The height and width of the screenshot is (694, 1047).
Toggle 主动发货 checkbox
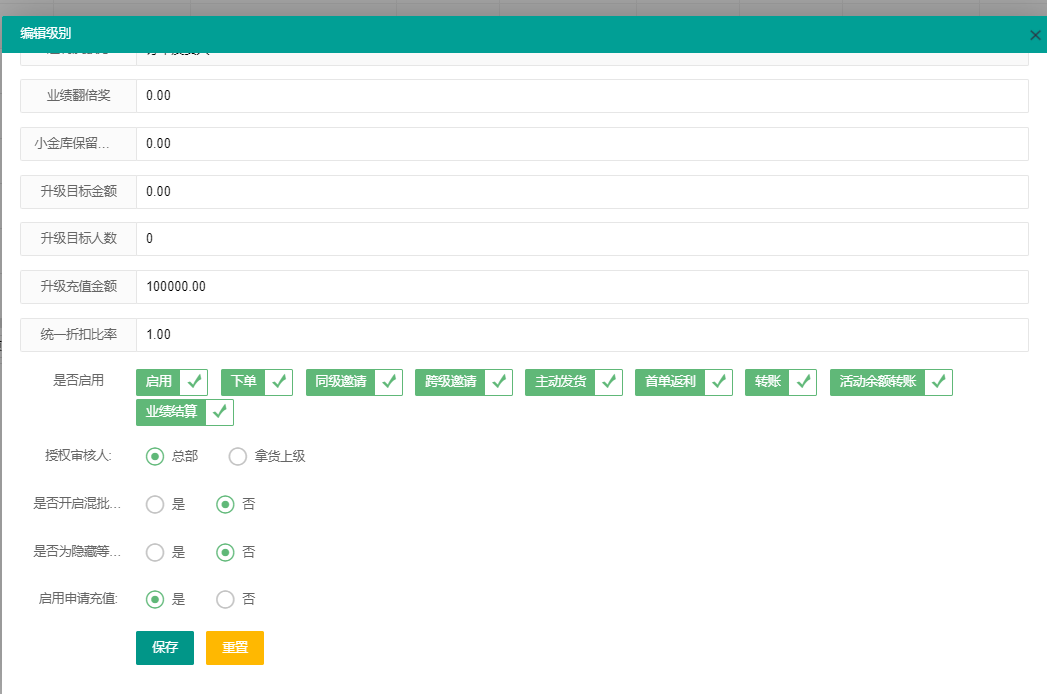(574, 382)
